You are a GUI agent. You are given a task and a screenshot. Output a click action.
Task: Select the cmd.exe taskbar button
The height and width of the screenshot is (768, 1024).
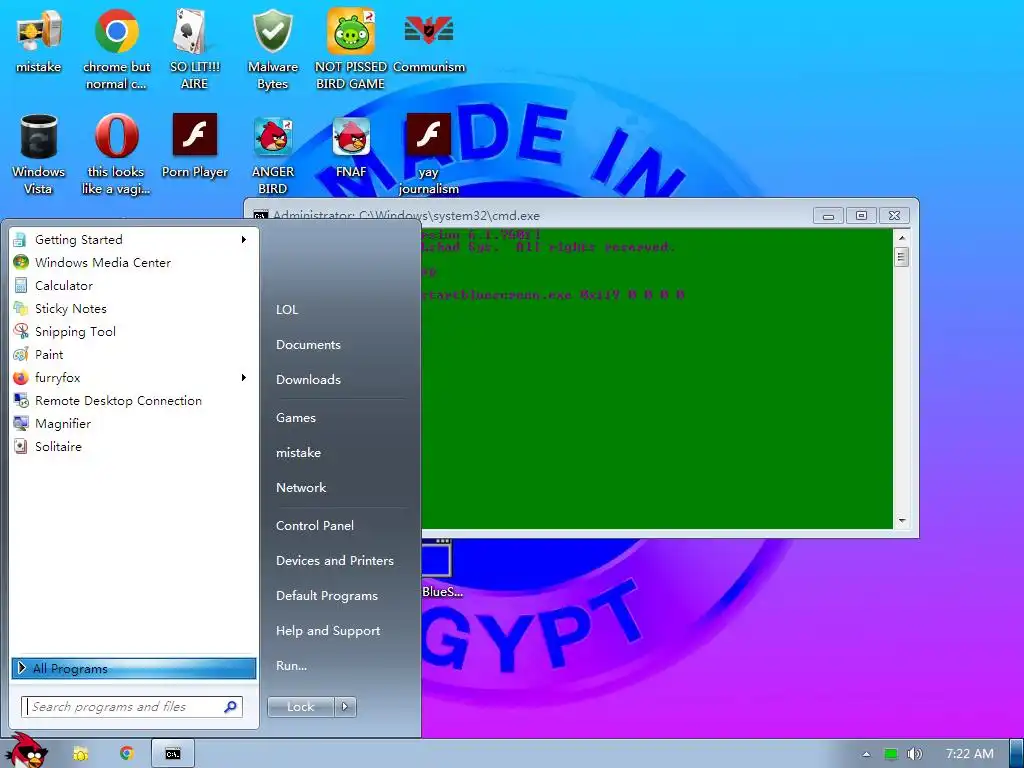pyautogui.click(x=172, y=754)
